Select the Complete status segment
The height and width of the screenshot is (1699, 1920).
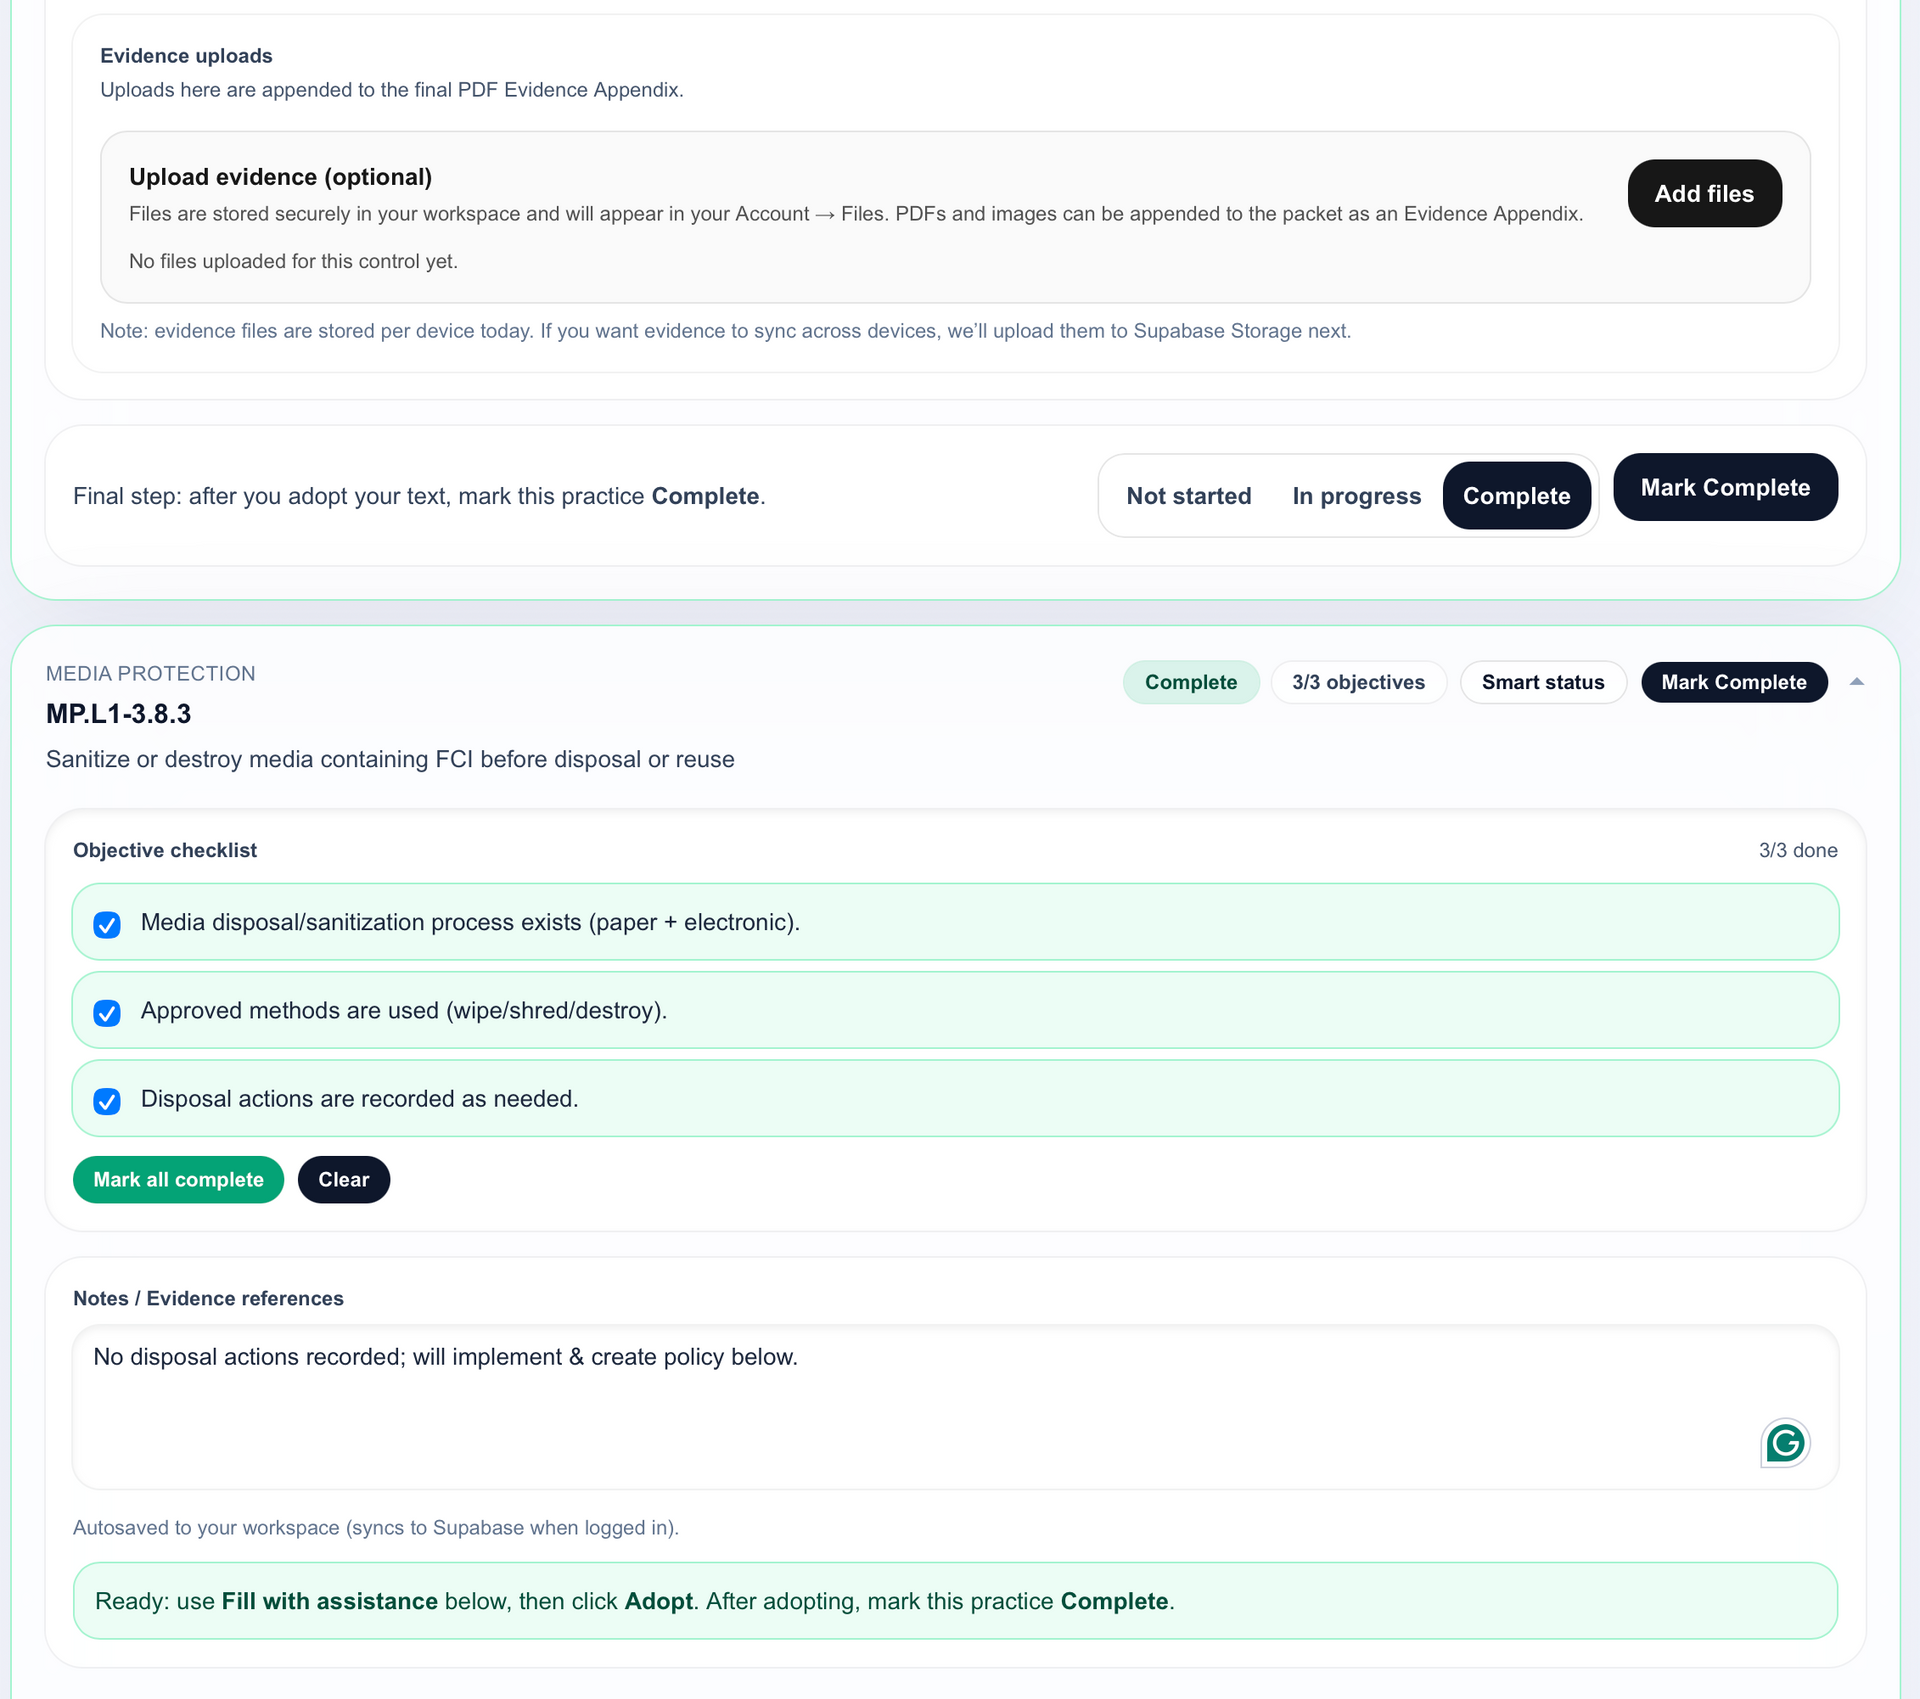click(1516, 496)
